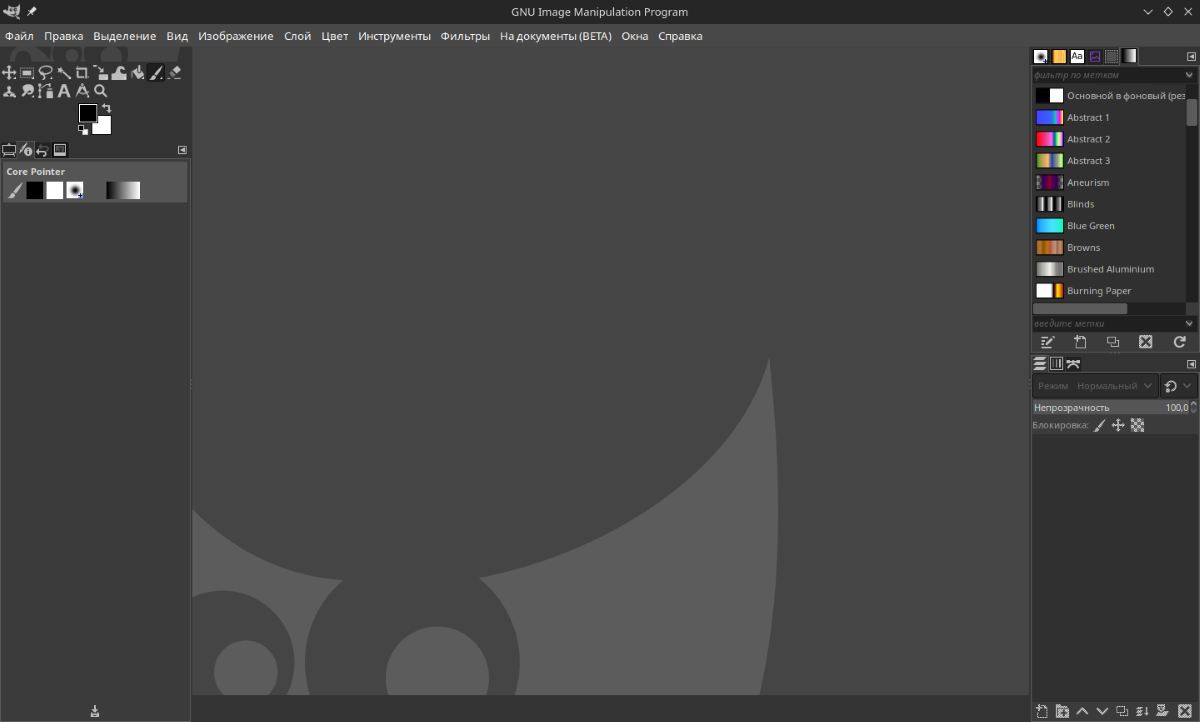Select the Smudge tool
The image size is (1200, 722).
pos(27,91)
